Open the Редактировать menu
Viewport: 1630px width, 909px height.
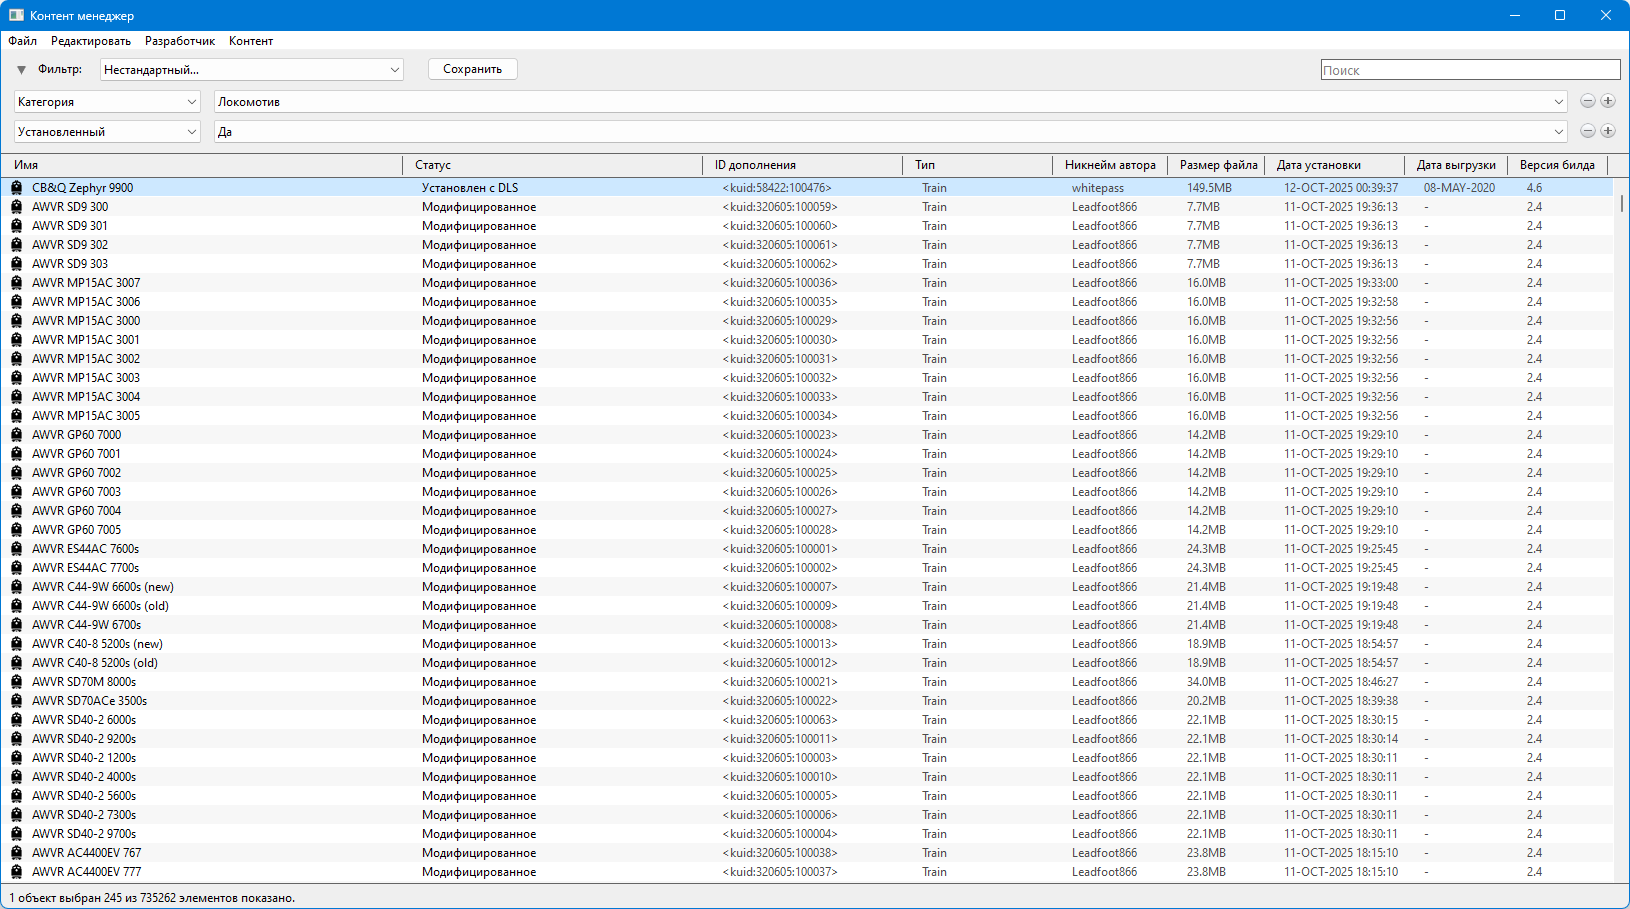click(91, 41)
